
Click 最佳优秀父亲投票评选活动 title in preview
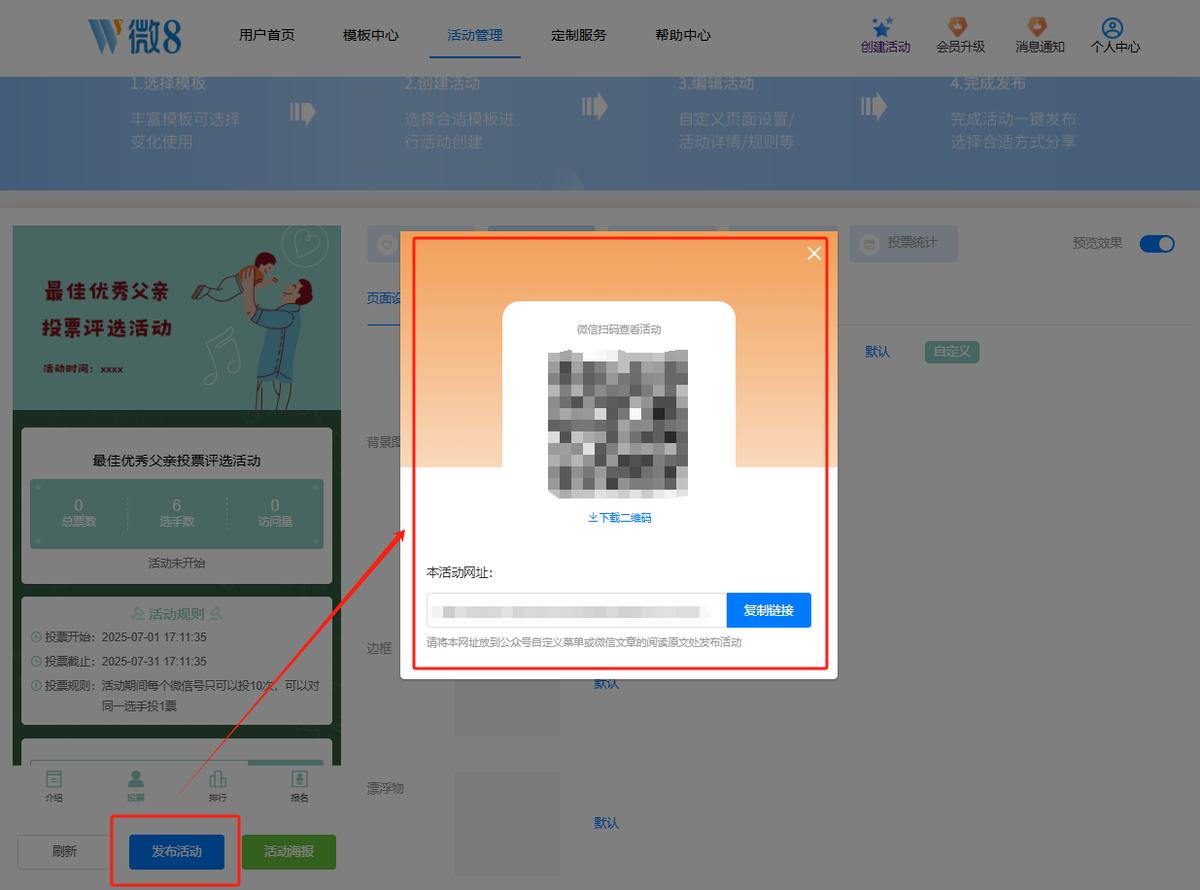[x=177, y=461]
